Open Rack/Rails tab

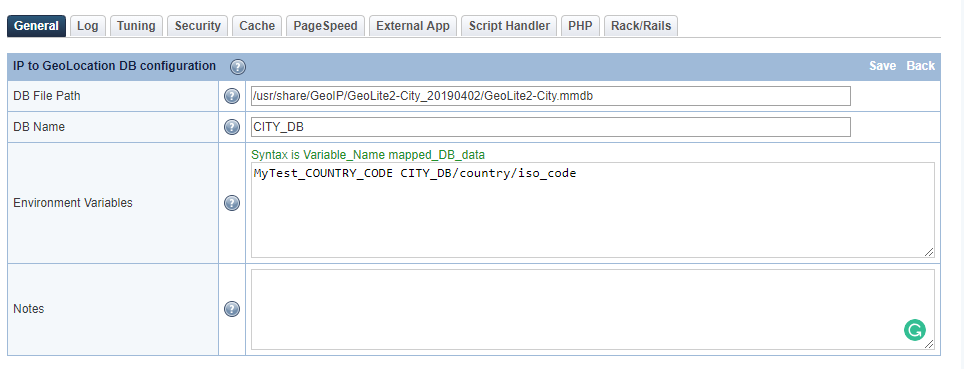pyautogui.click(x=641, y=26)
